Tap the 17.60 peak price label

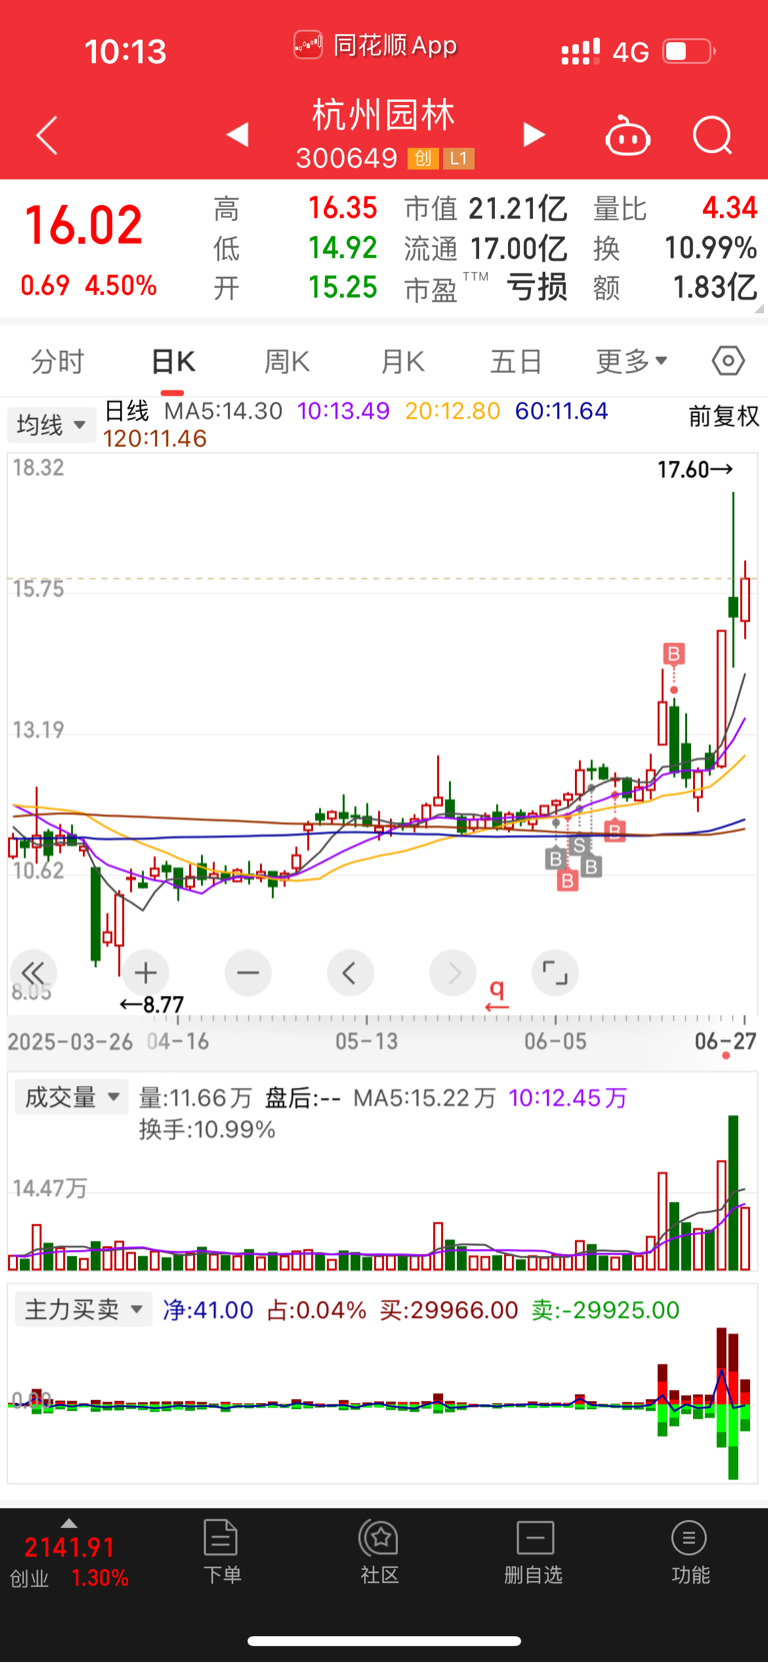click(x=695, y=469)
